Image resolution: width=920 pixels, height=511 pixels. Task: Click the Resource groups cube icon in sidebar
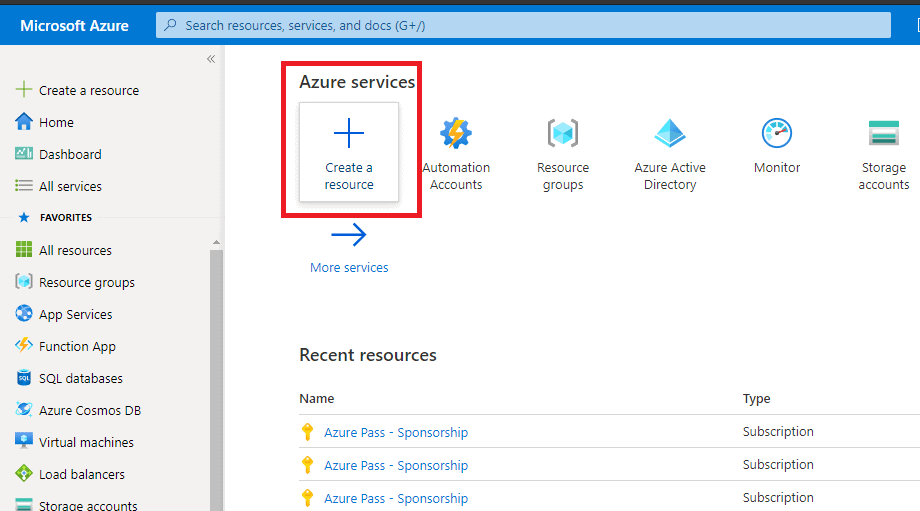click(x=23, y=282)
